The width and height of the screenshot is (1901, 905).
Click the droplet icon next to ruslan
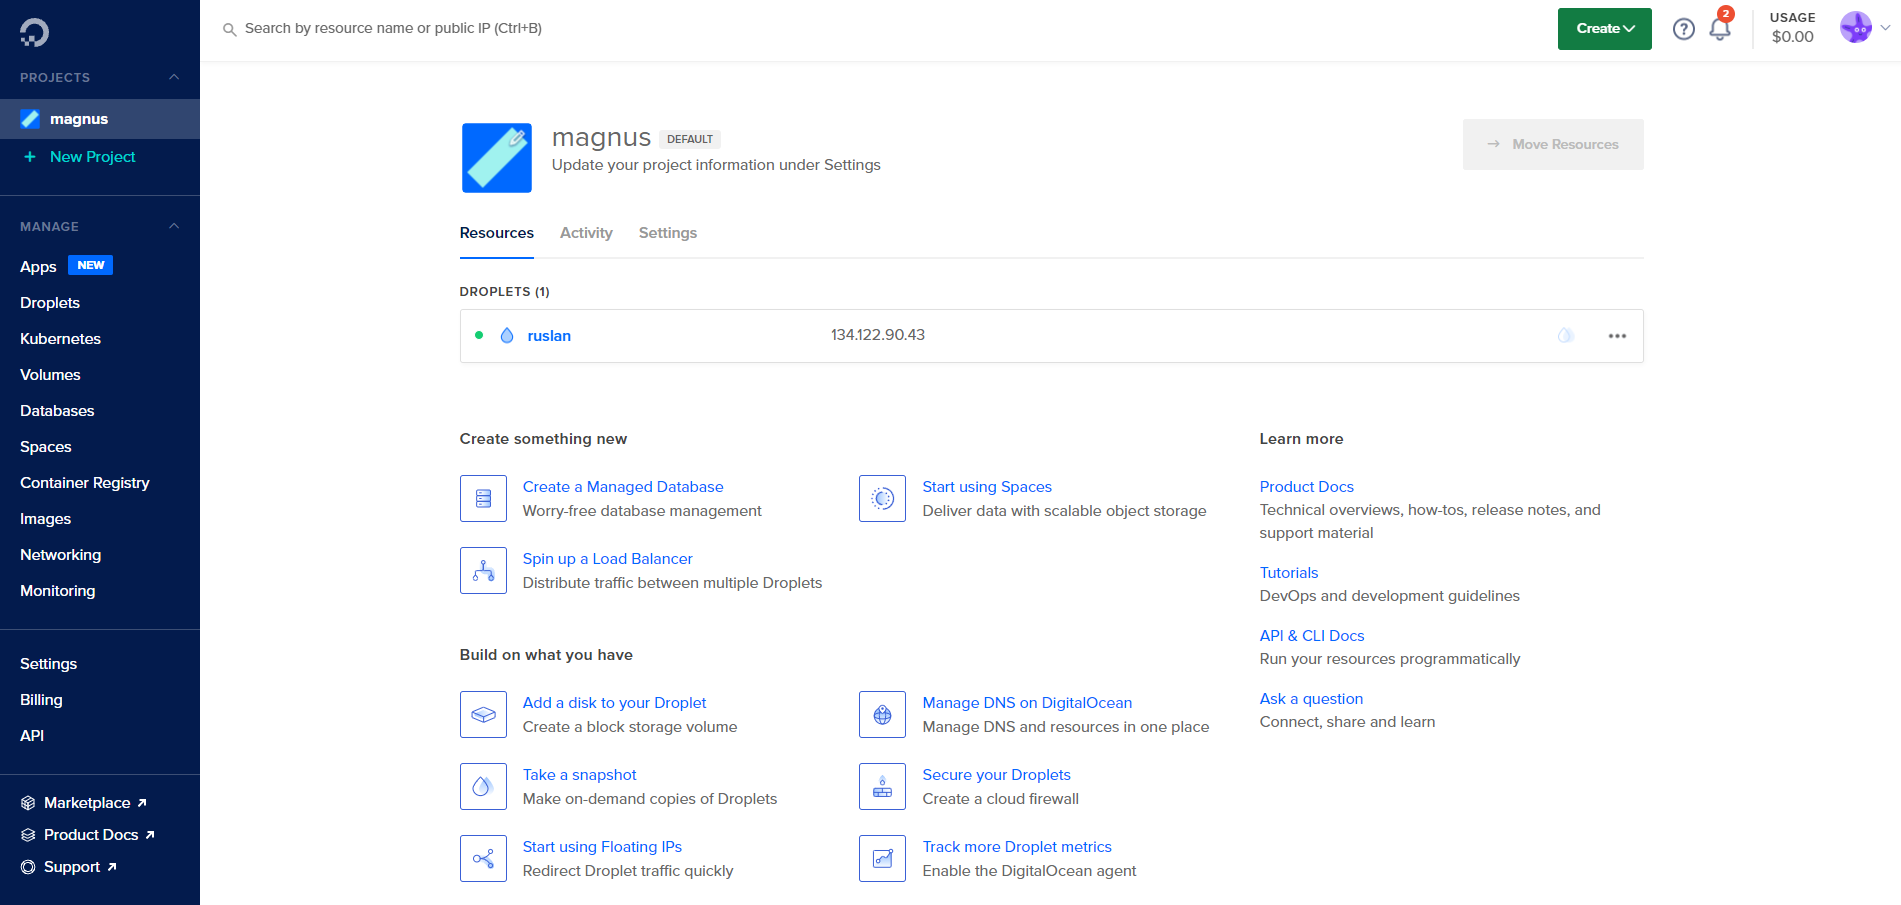pyautogui.click(x=507, y=336)
